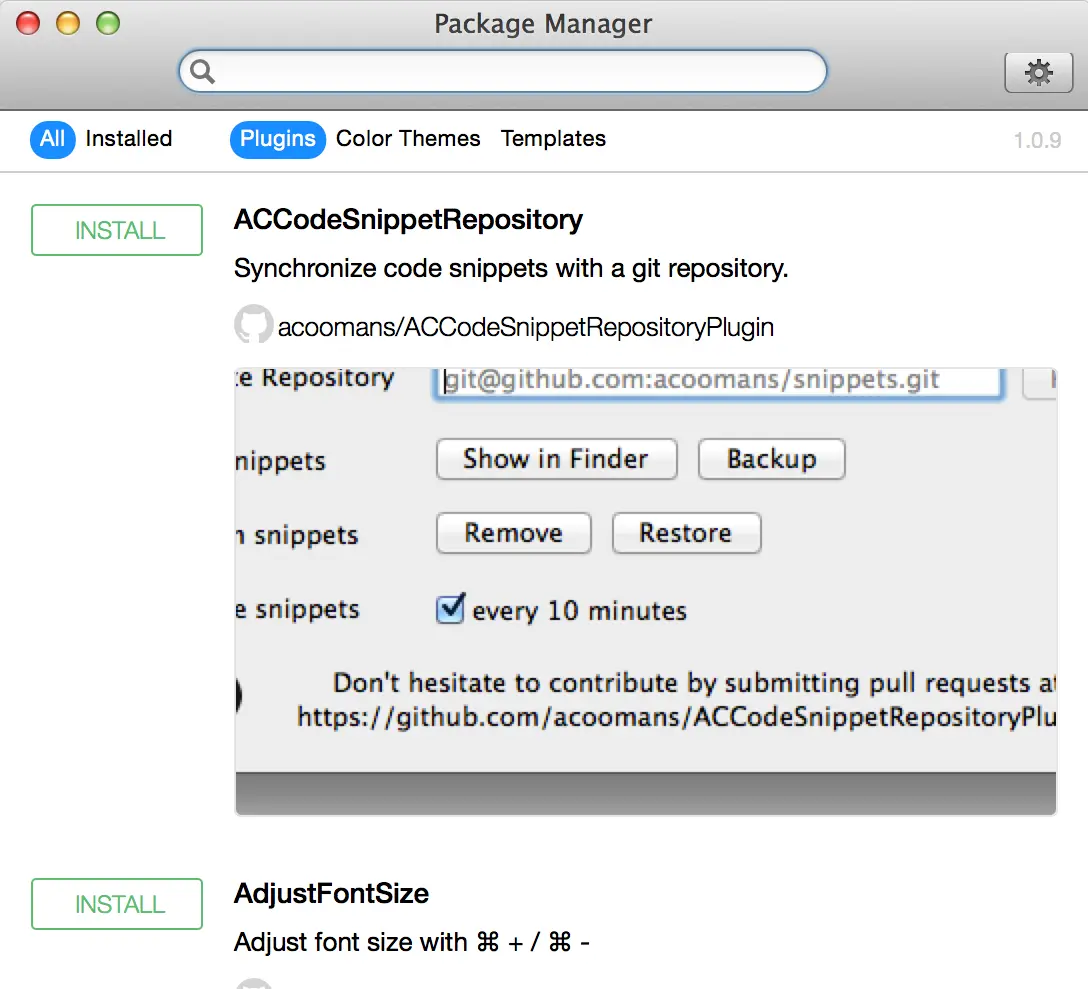
Task: Open the ACCodeSnippetRepository screenshot preview
Action: 646,591
